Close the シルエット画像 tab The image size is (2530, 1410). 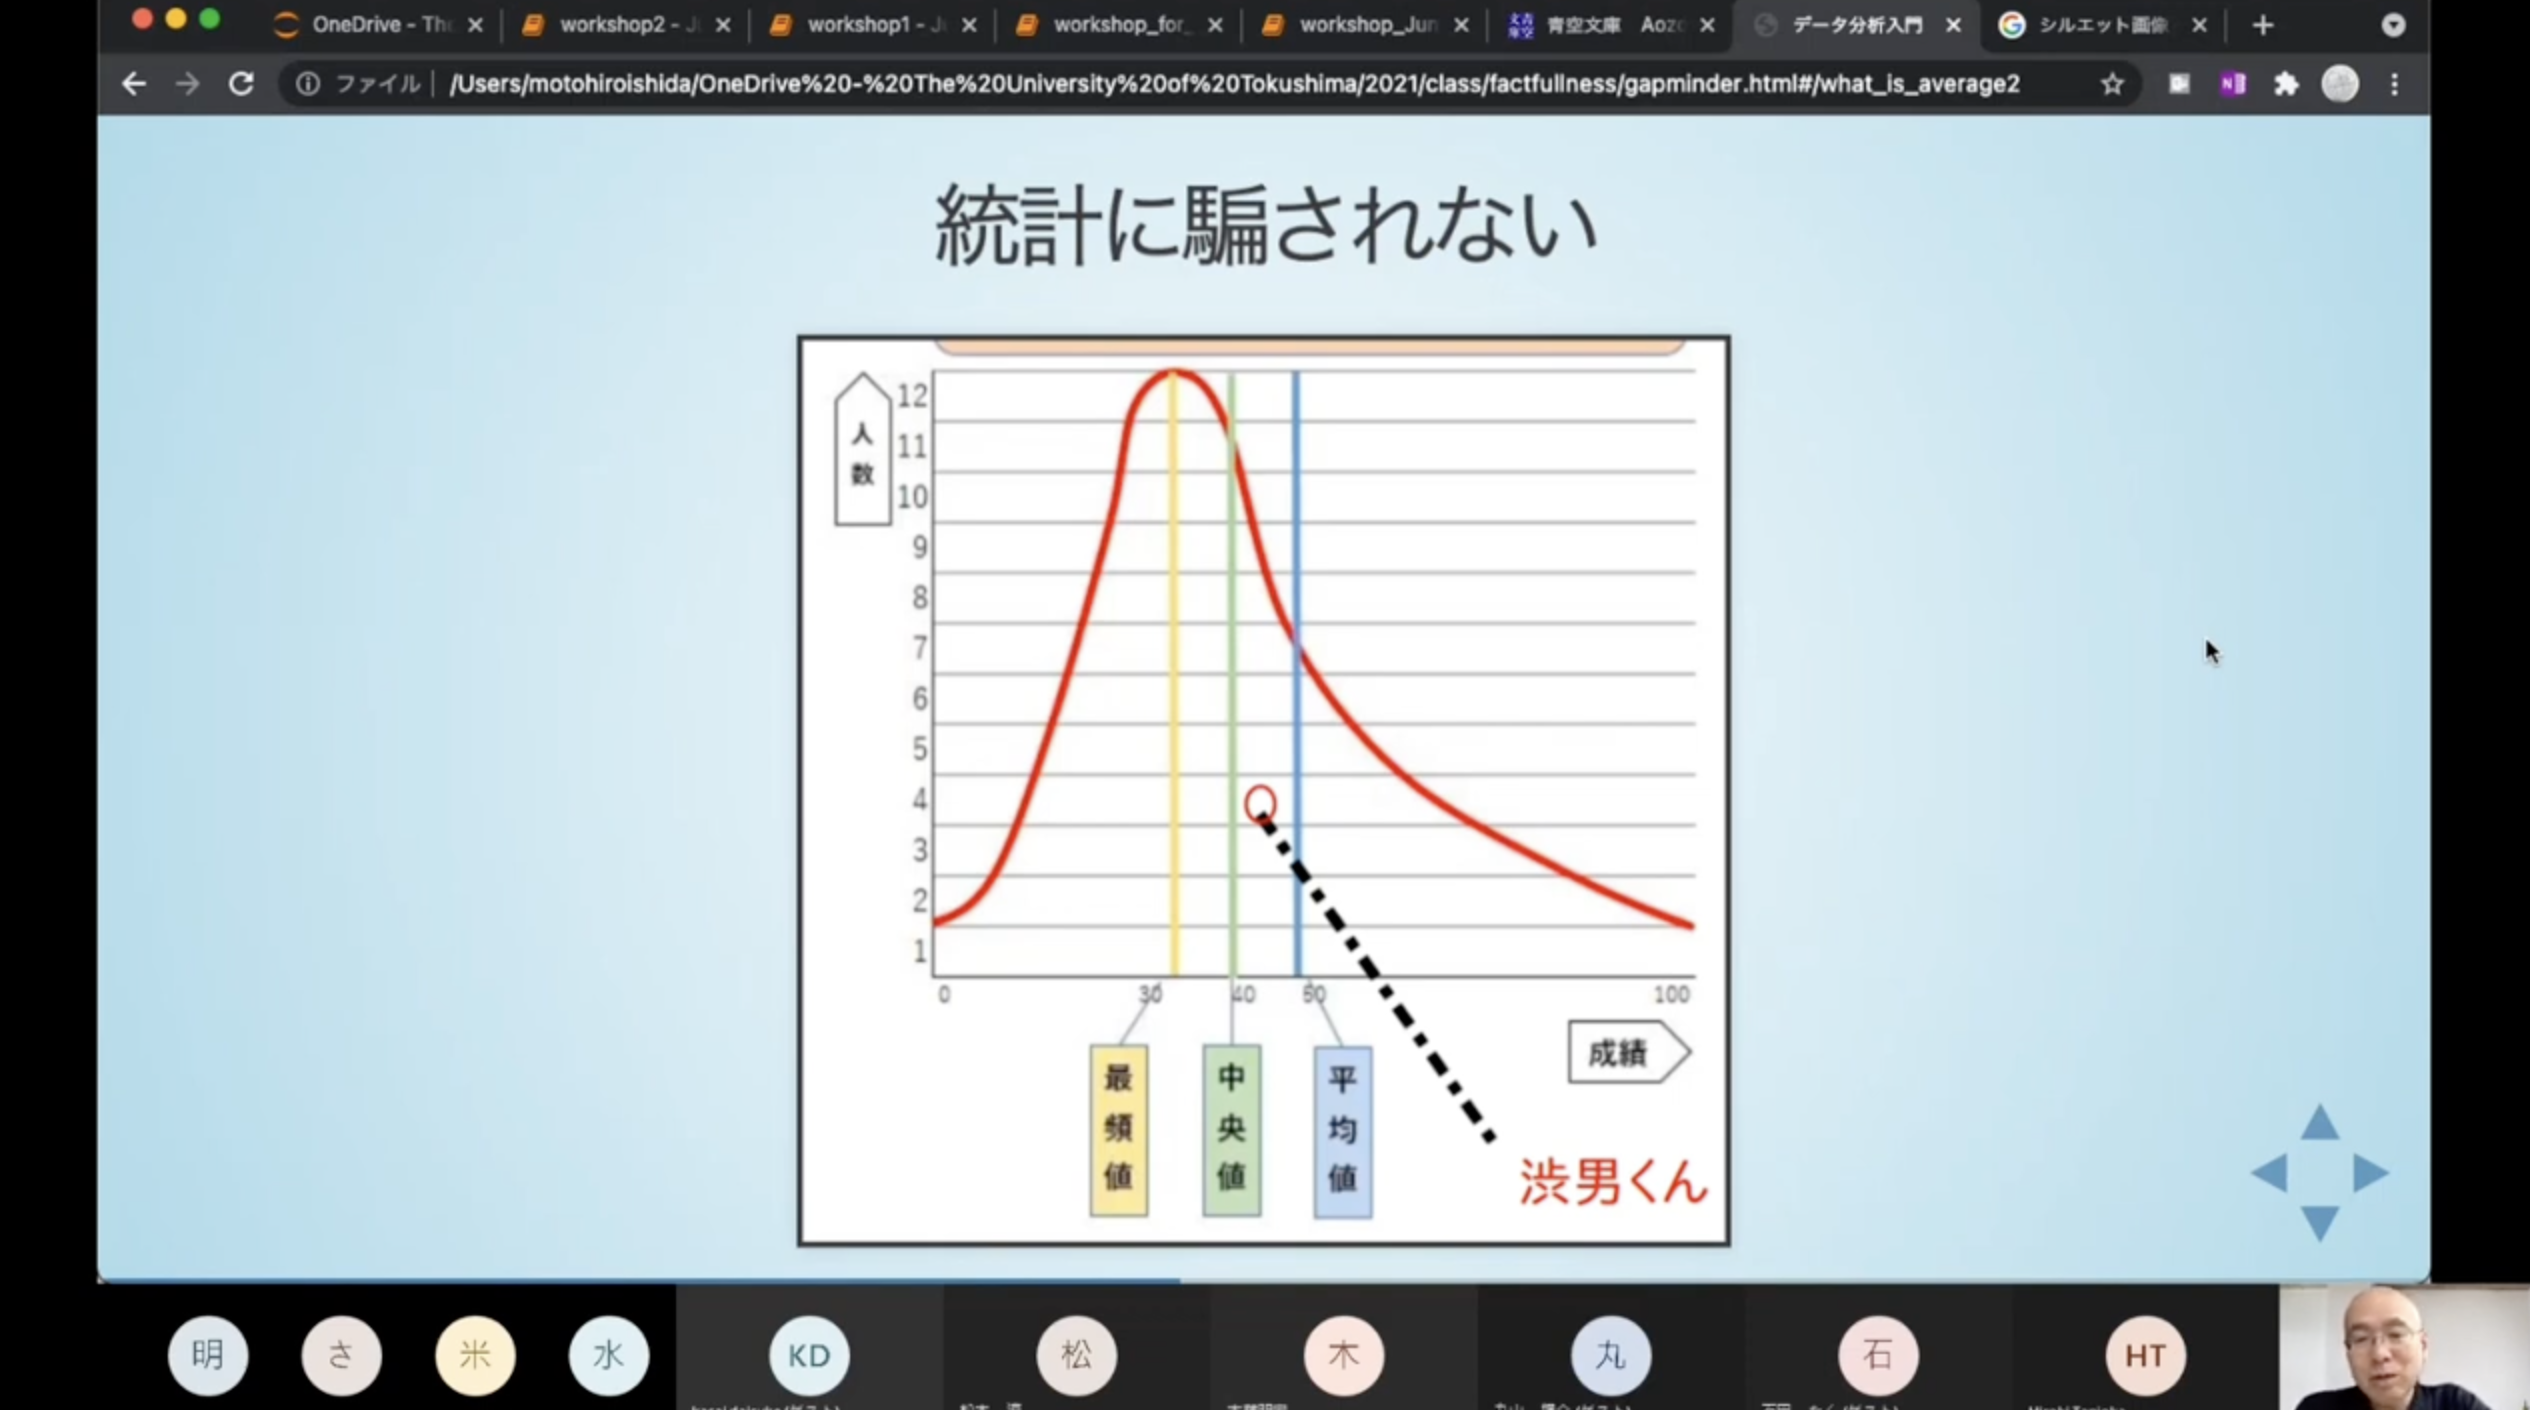2199,25
